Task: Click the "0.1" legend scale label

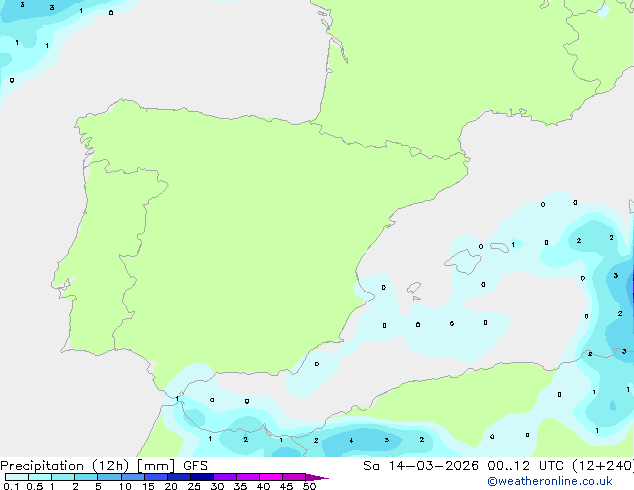Action: (x=11, y=486)
